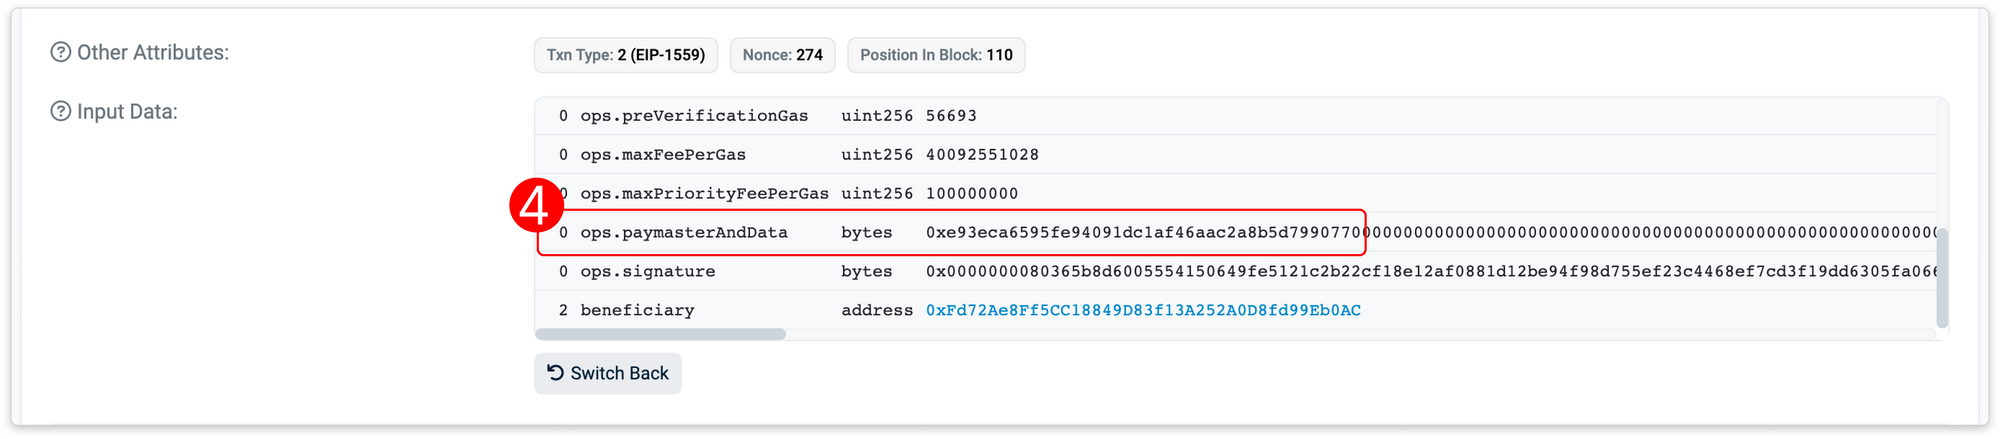
Task: Click the Input Data label text
Action: pos(127,112)
